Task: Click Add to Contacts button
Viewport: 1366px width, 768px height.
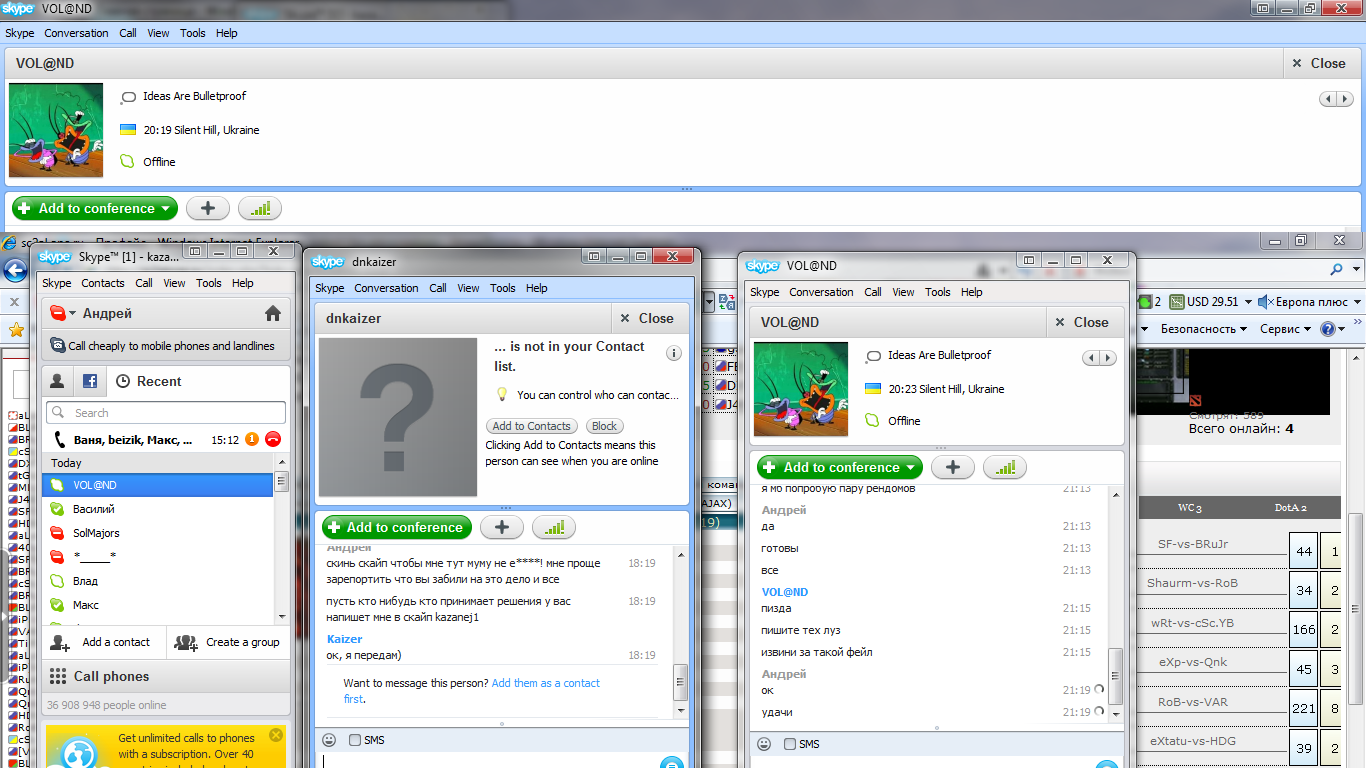Action: [532, 426]
